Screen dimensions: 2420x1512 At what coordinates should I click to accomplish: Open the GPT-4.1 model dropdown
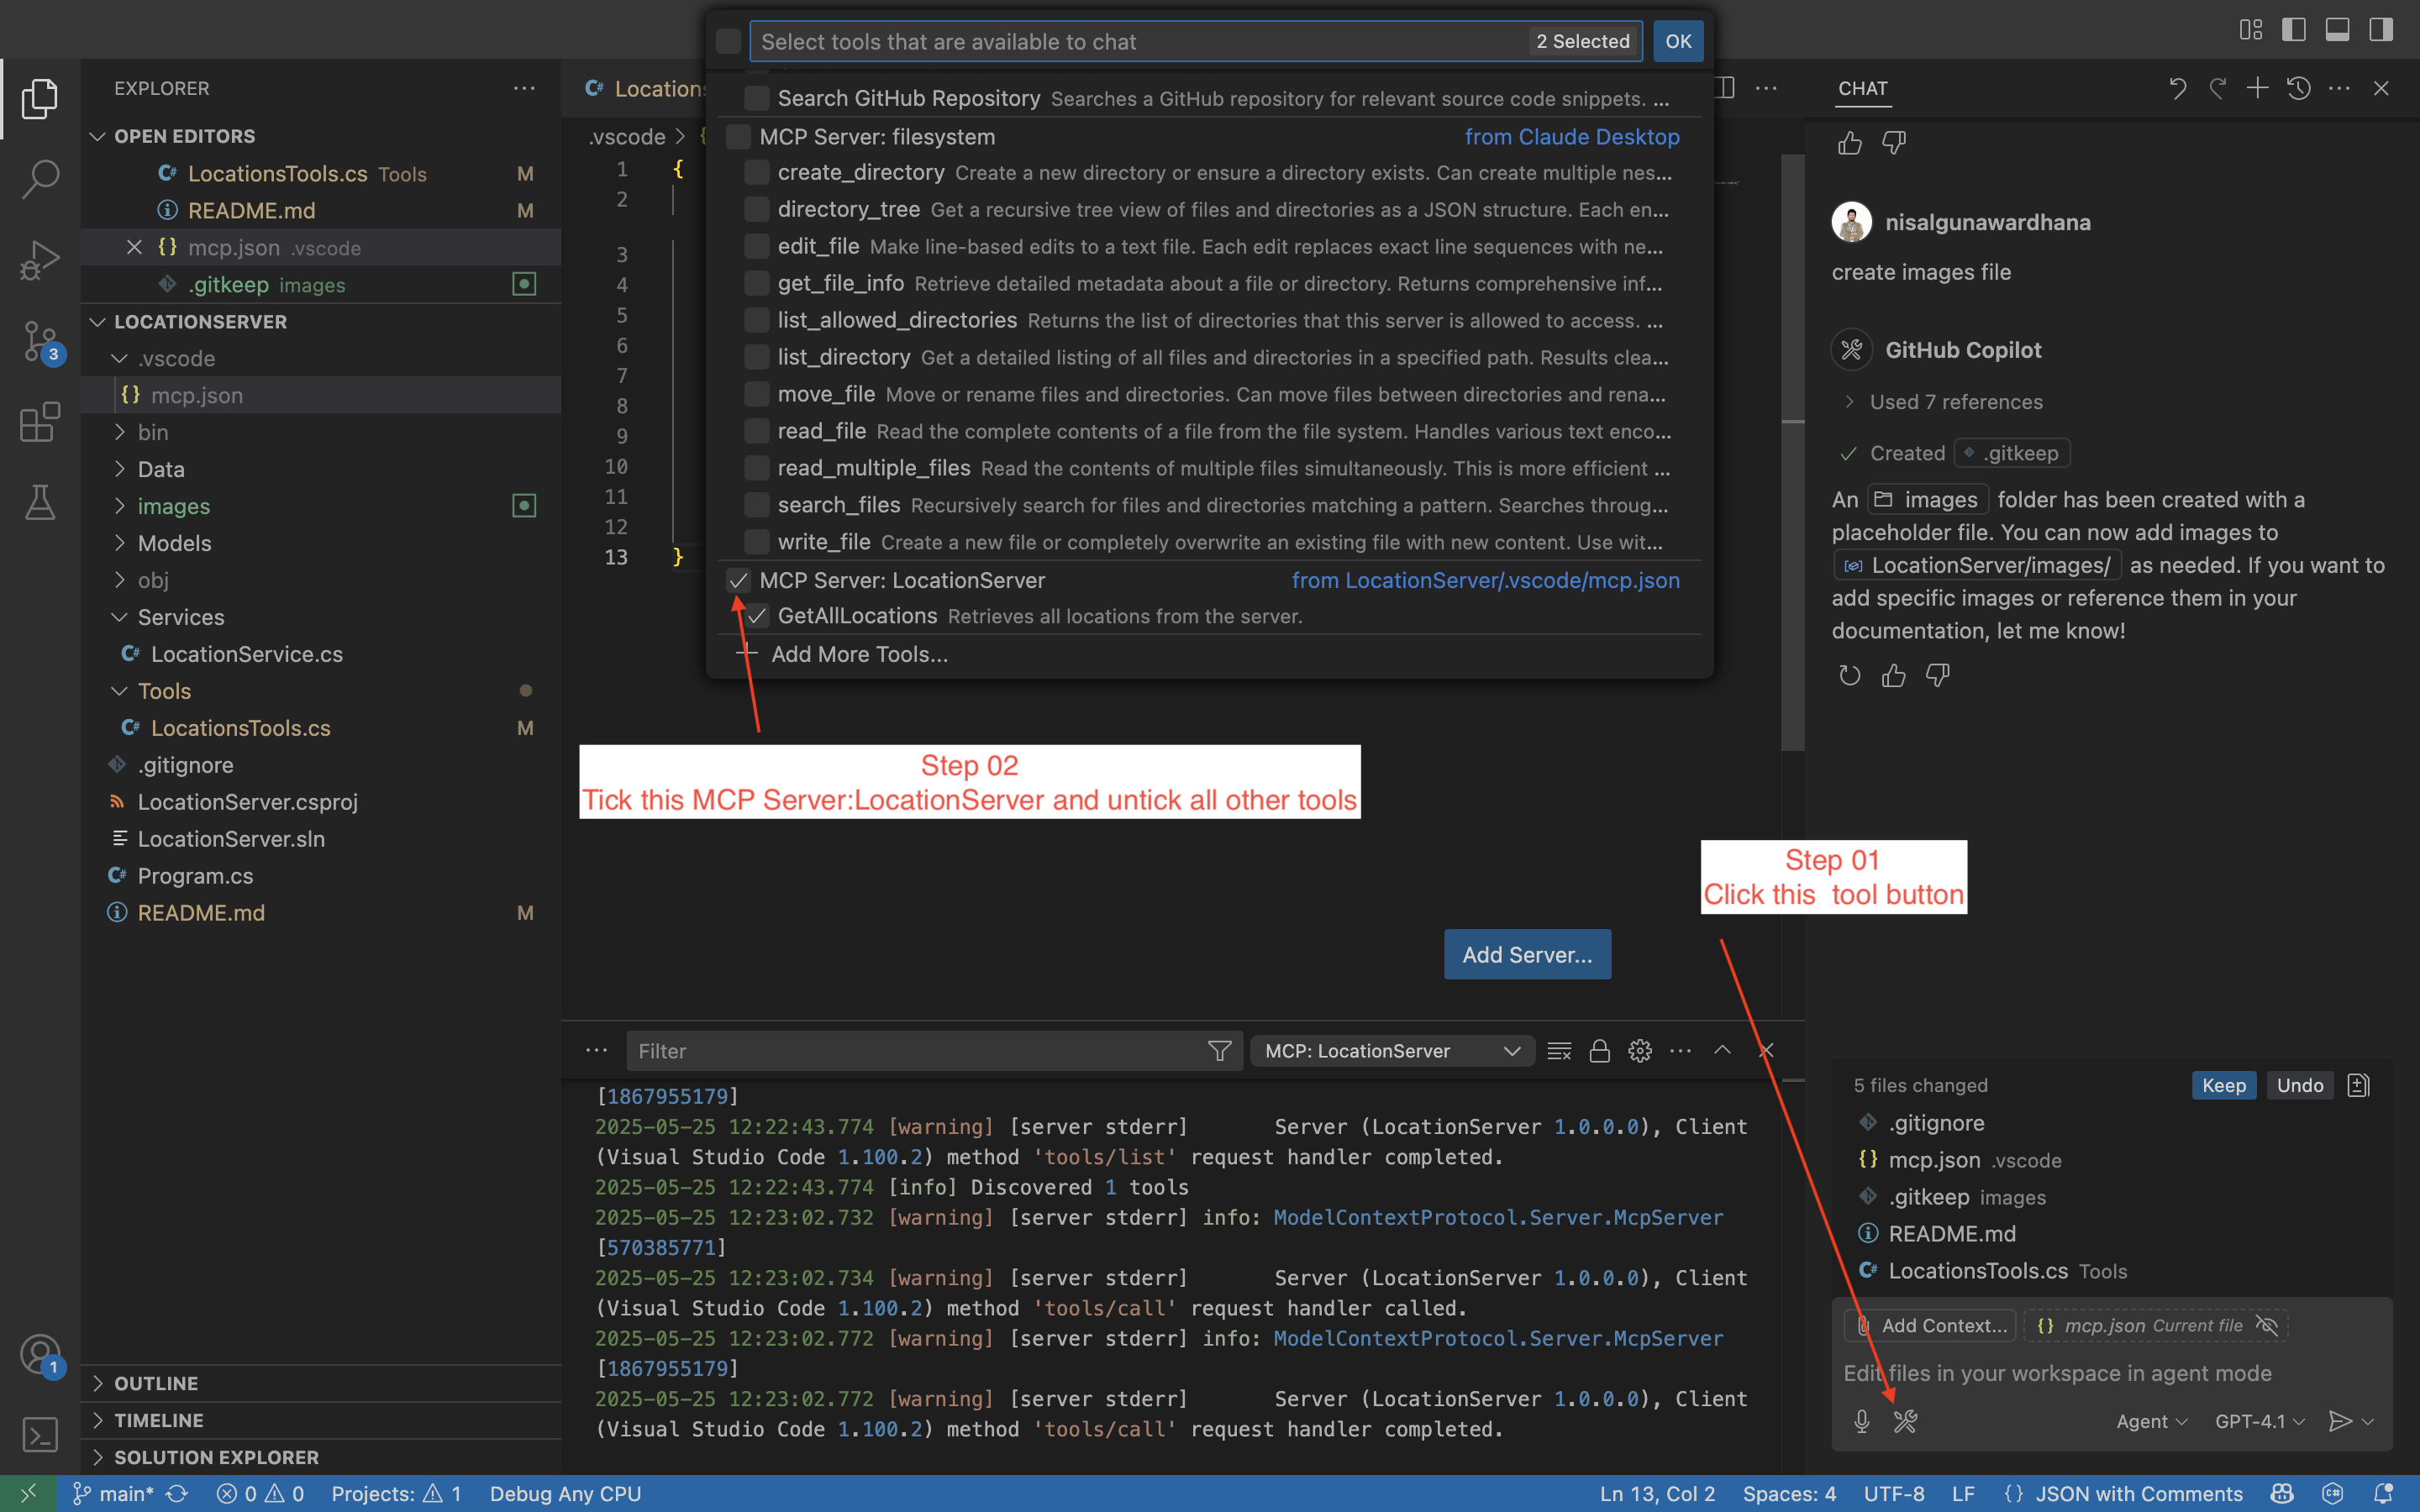pos(2258,1420)
